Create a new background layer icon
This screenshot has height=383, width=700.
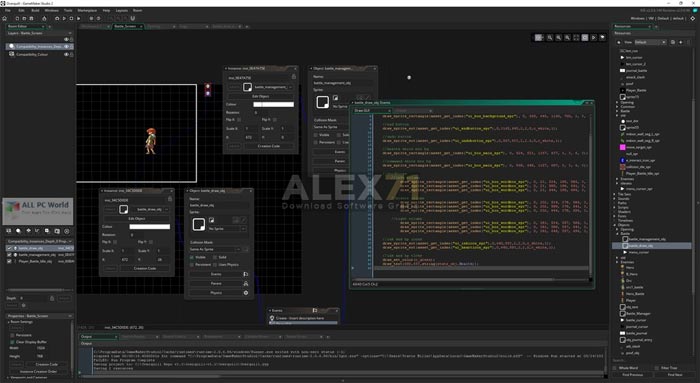pyautogui.click(x=8, y=231)
